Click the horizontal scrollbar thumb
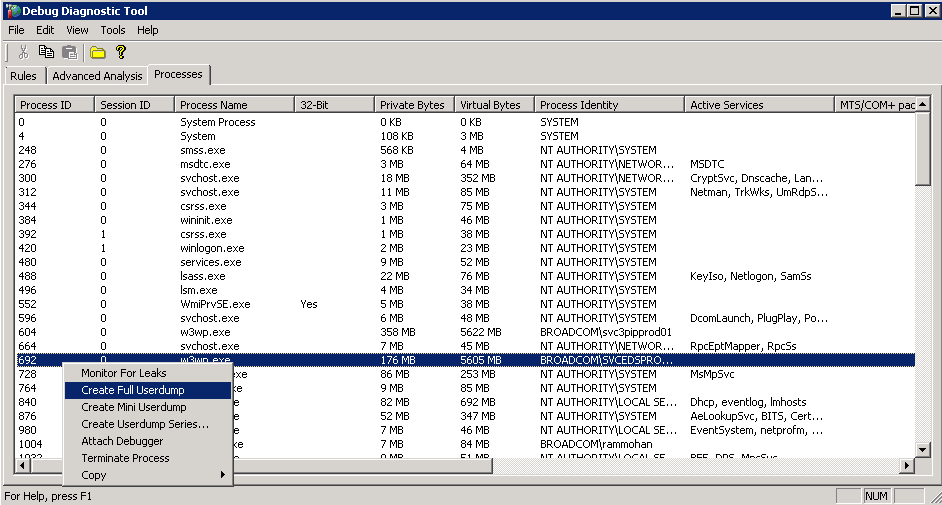 point(261,465)
